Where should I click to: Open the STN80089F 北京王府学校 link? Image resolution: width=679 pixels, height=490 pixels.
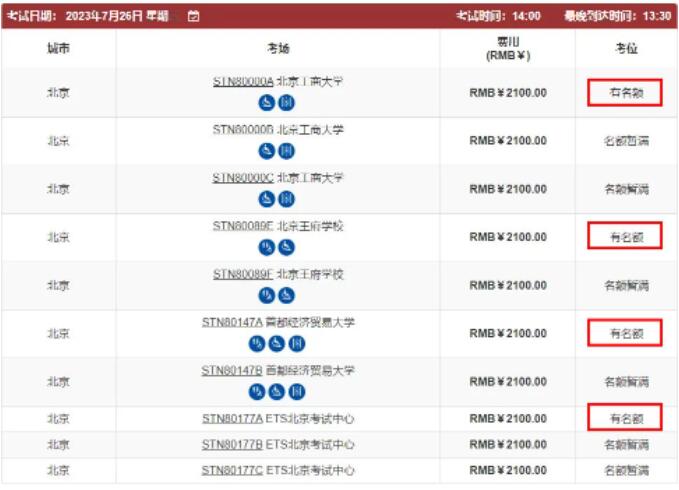278,274
